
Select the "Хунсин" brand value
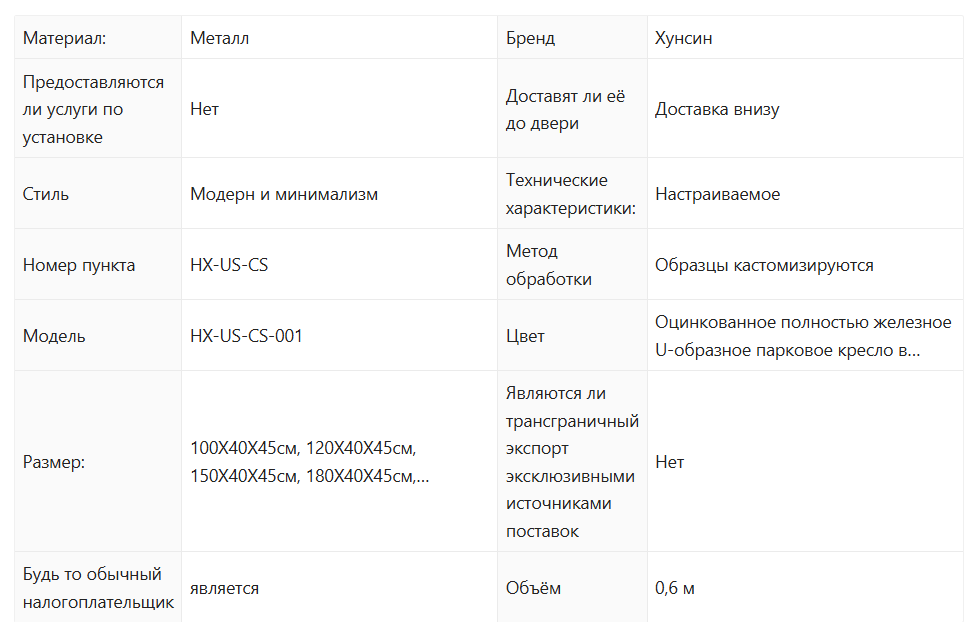tap(683, 38)
